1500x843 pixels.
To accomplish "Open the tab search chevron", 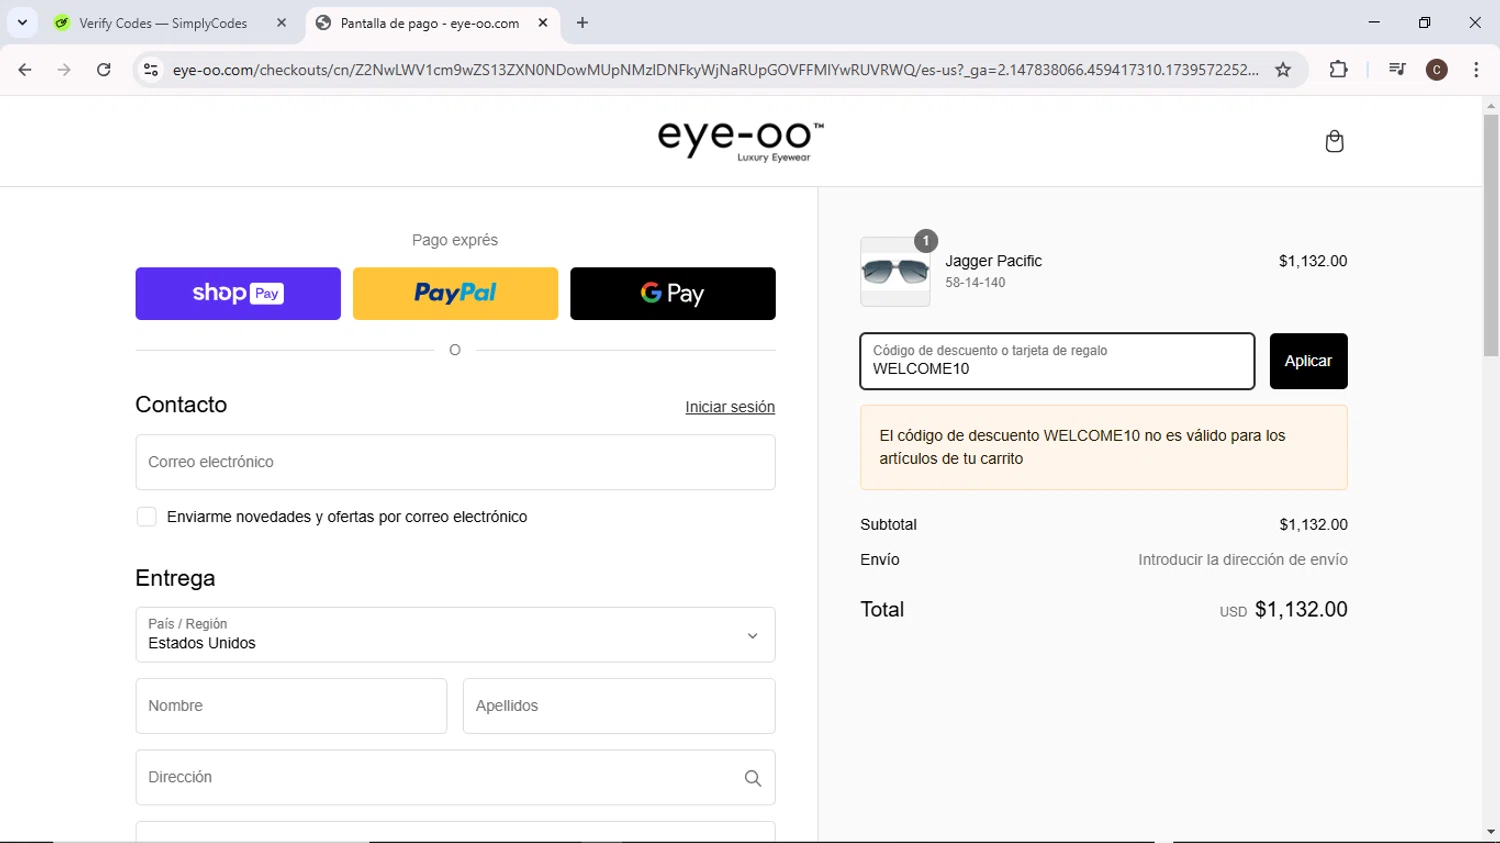I will 22,22.
